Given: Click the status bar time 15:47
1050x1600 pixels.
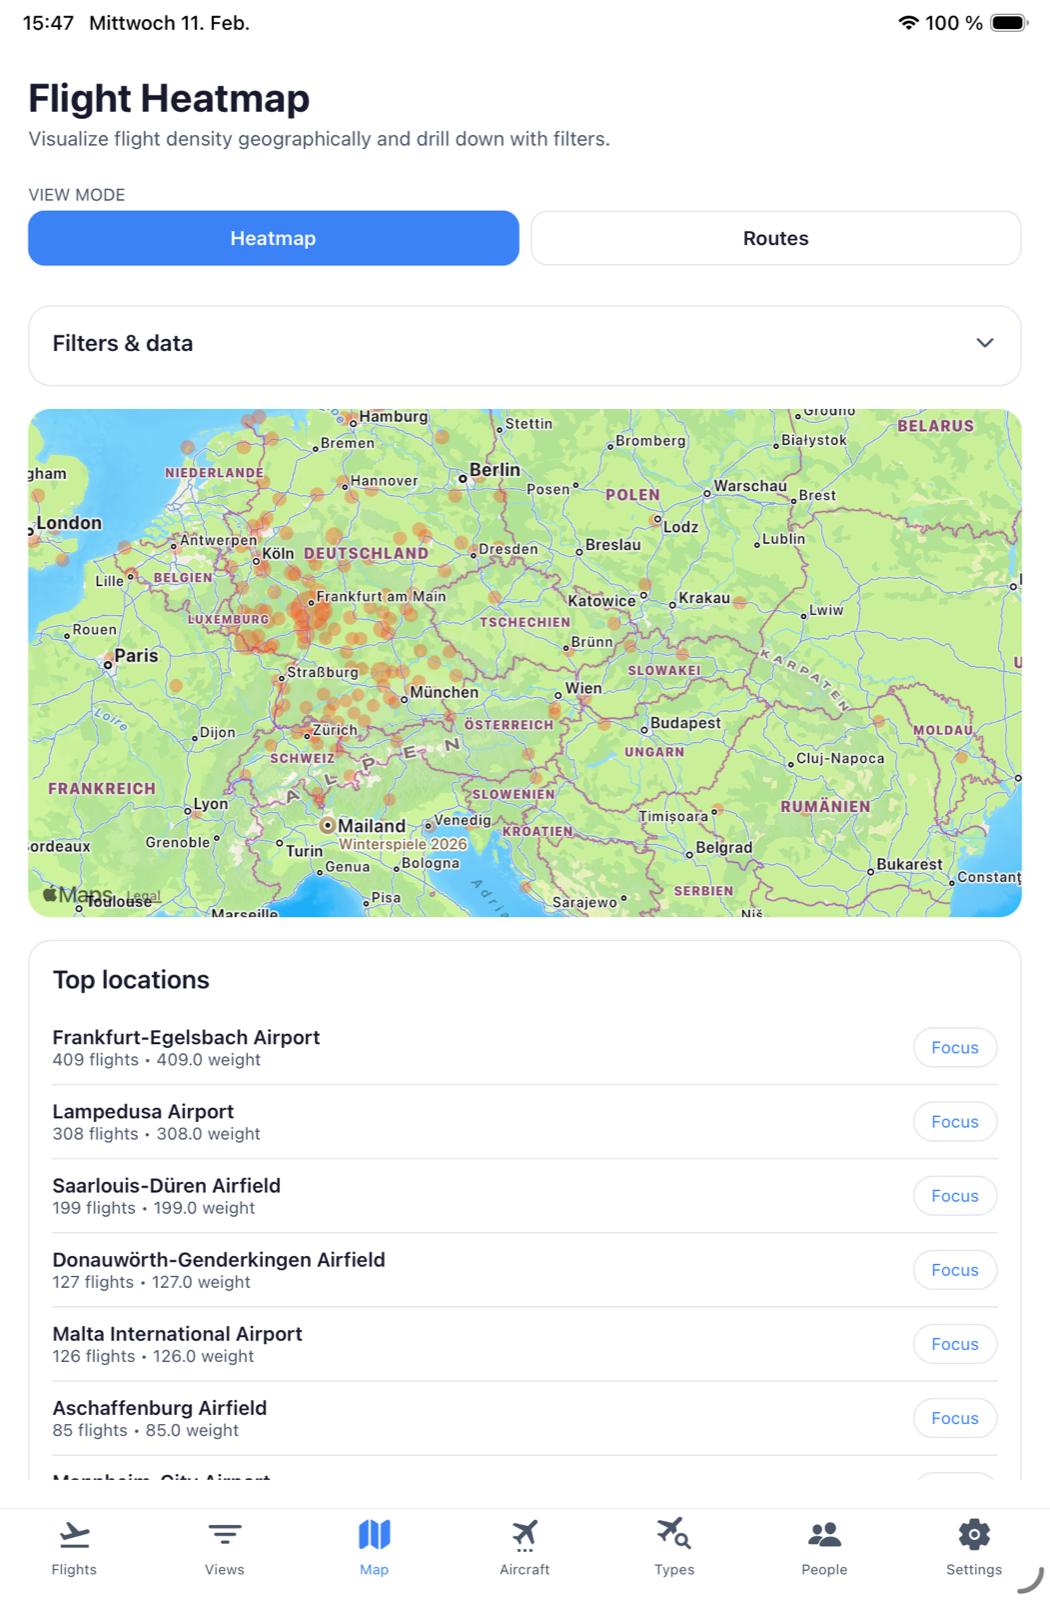Looking at the screenshot, I should tap(48, 23).
